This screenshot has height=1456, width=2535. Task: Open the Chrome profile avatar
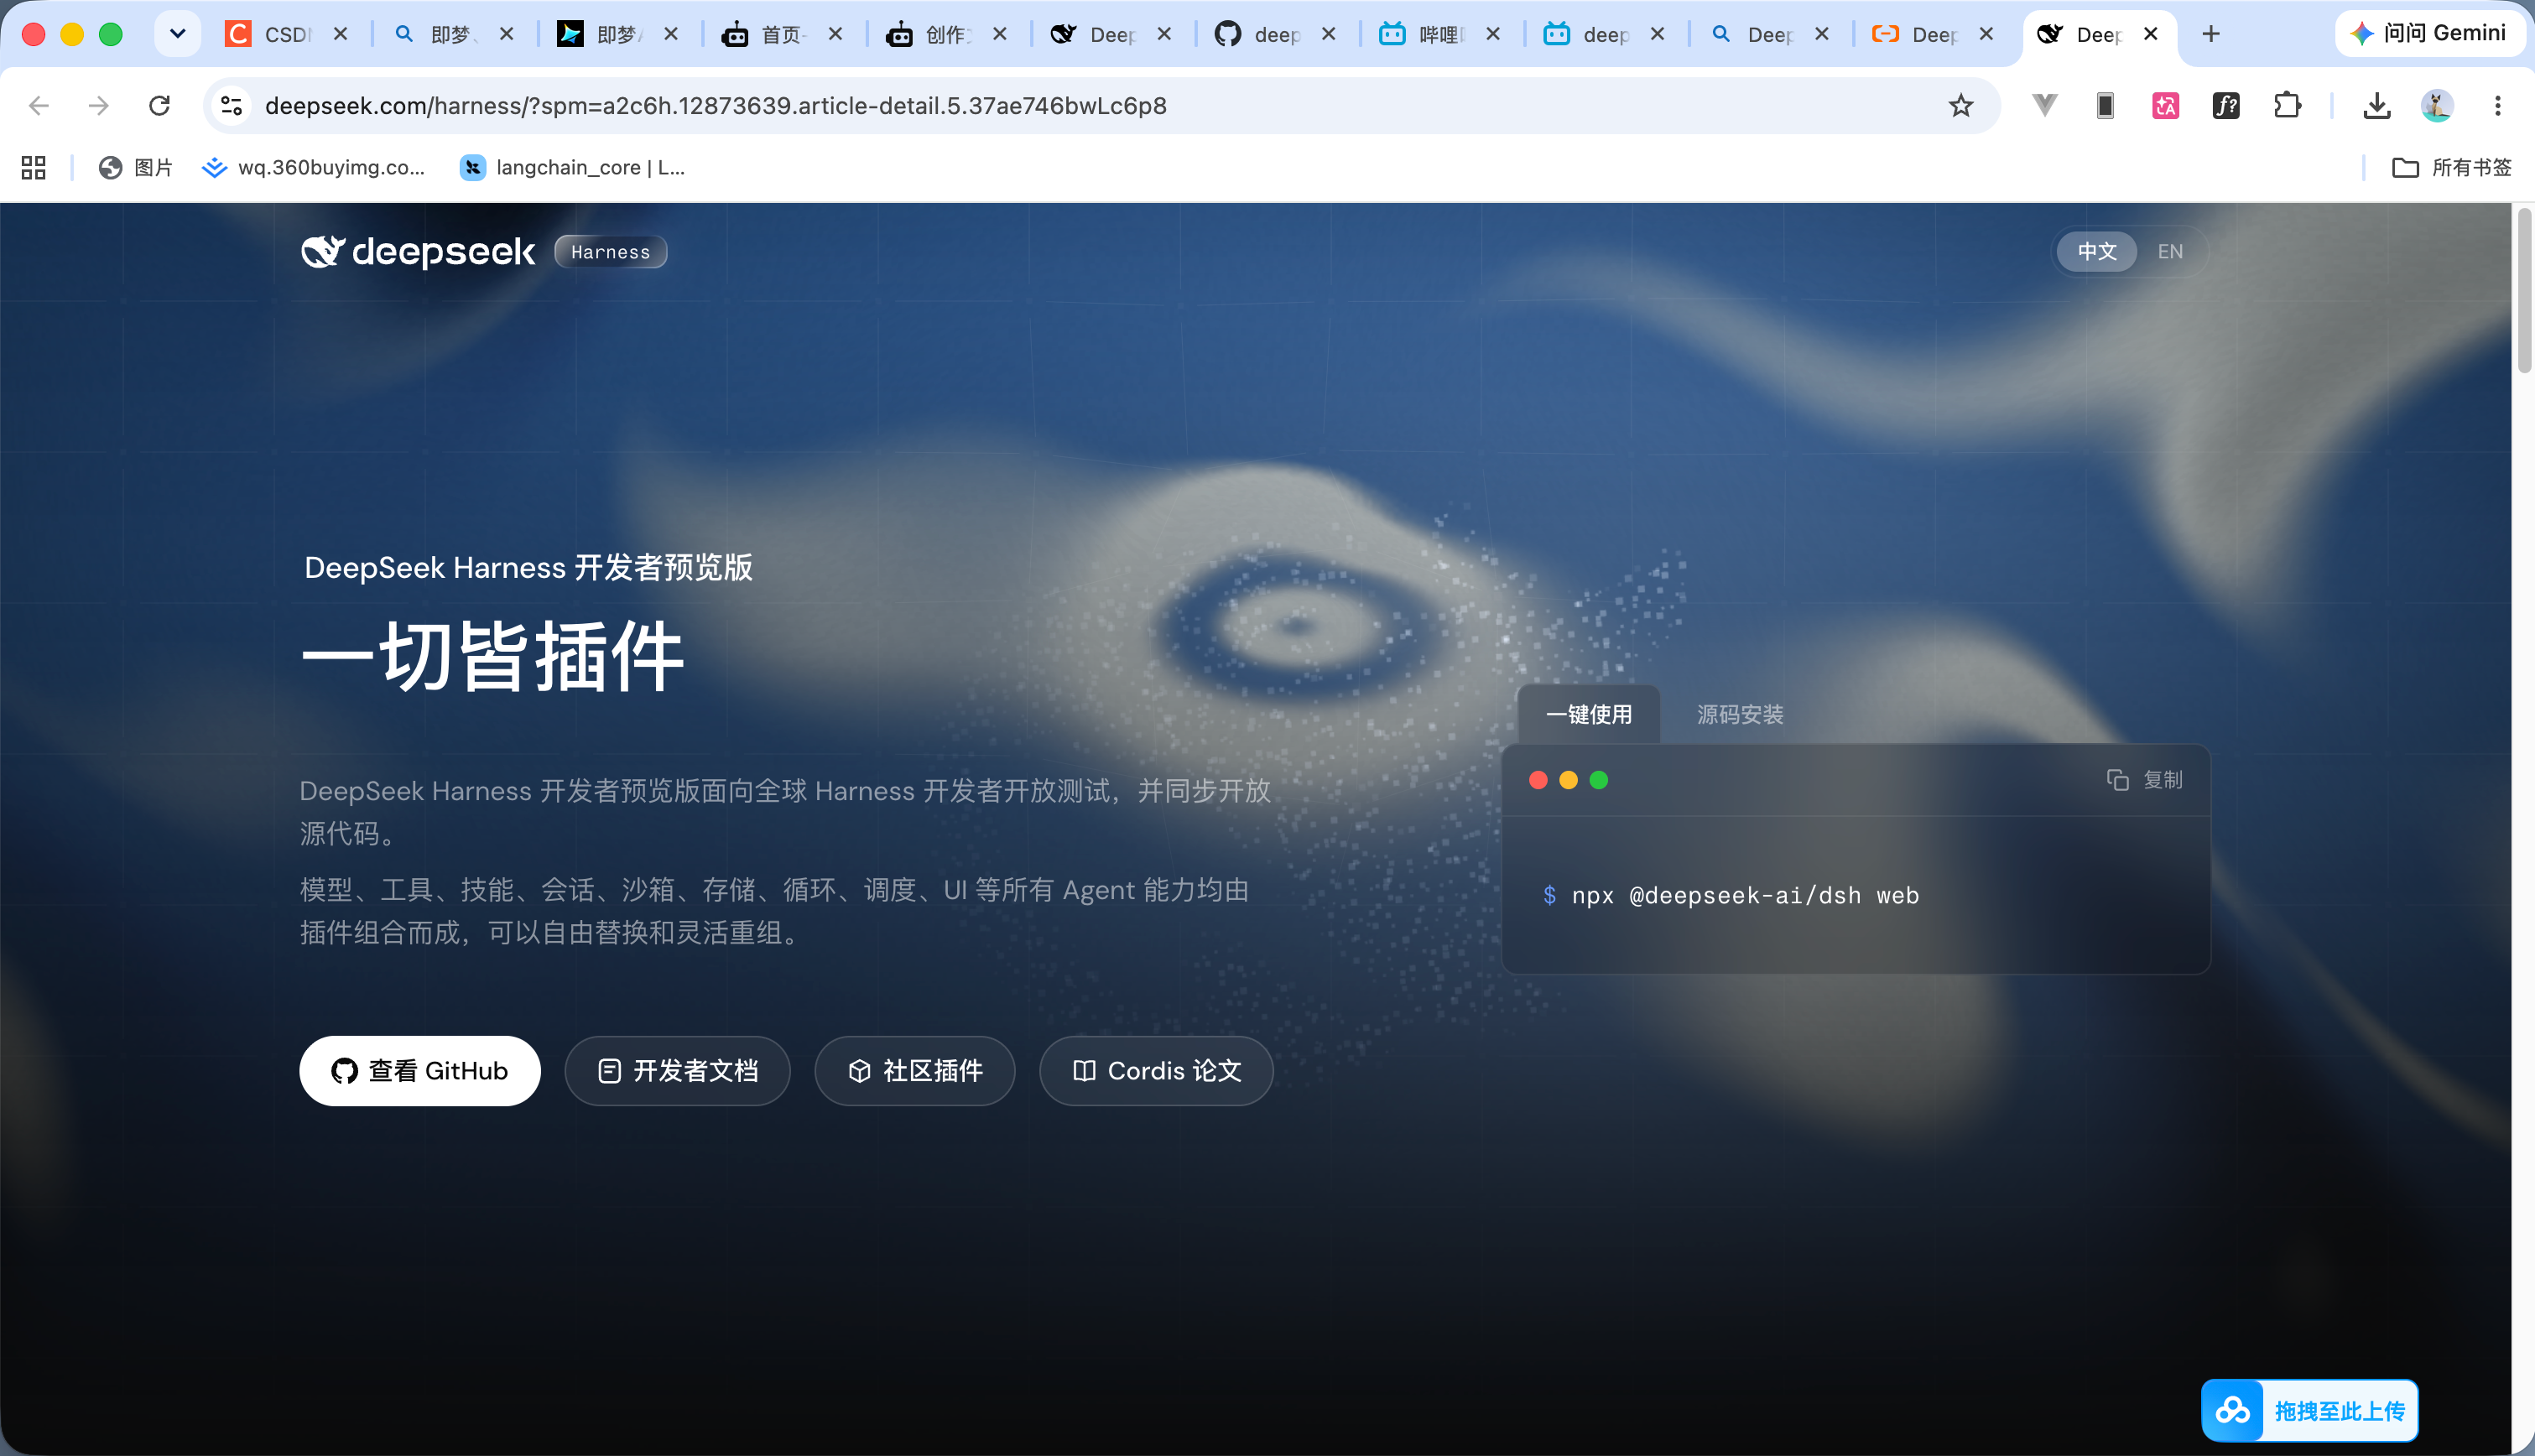coord(2436,105)
